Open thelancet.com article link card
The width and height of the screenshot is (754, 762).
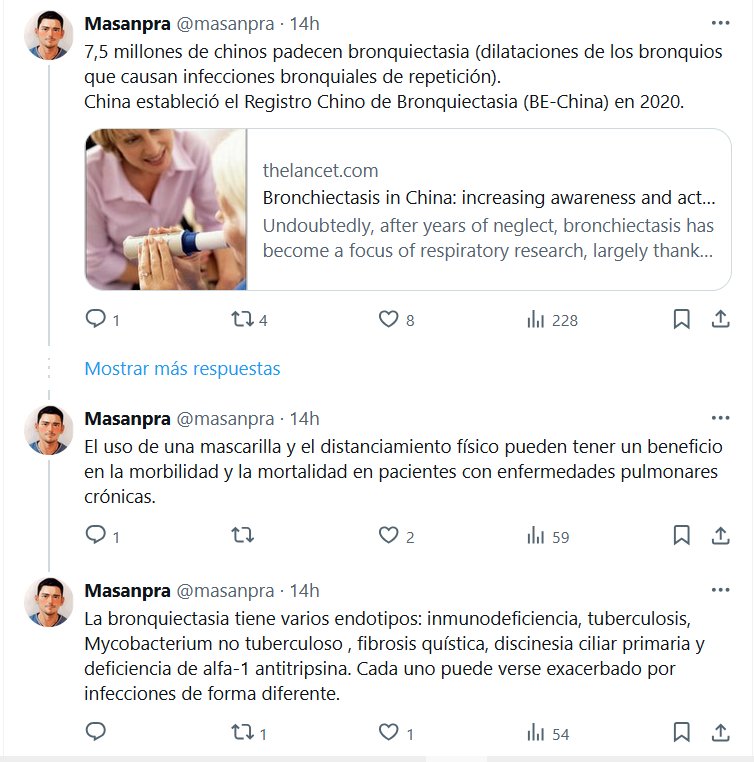408,209
